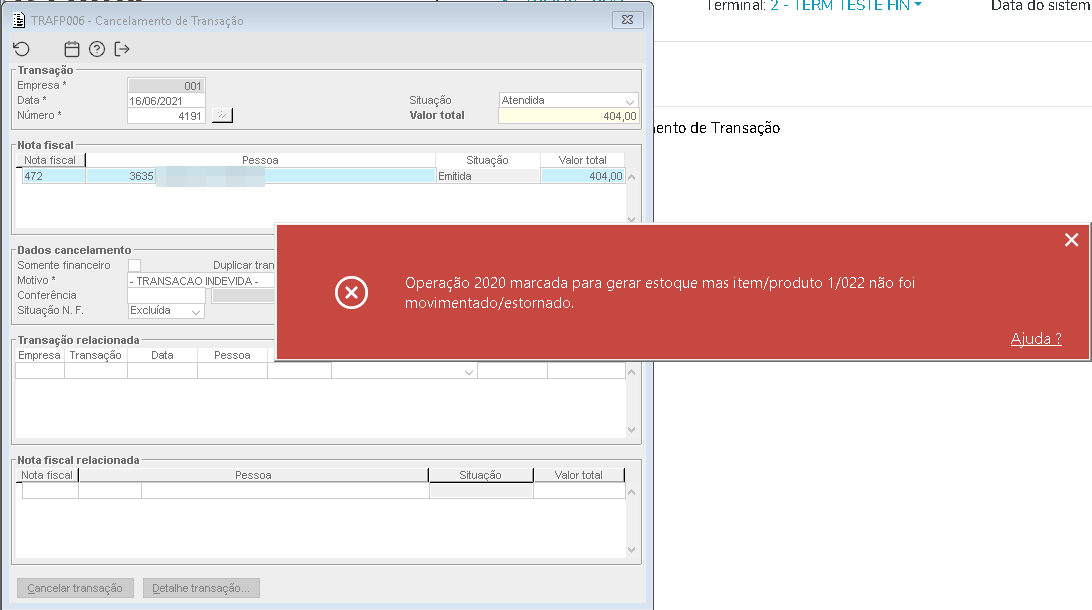Click the Motivo field TRANSACAO INDEVIDA
The width and height of the screenshot is (1092, 610).
(201, 281)
